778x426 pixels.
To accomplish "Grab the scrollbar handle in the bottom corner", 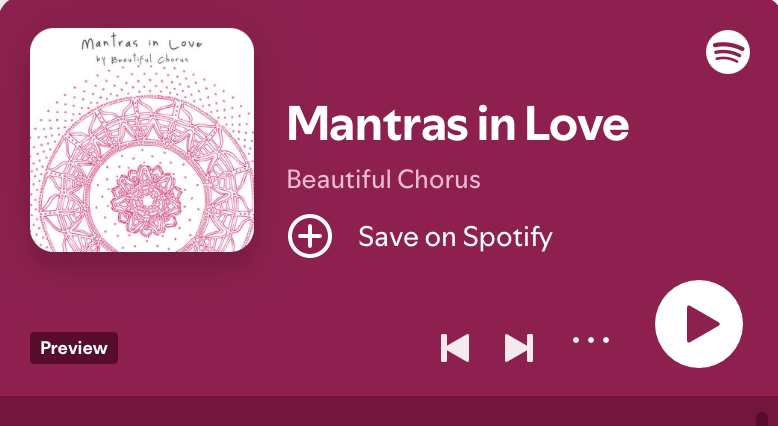I will coord(762,419).
